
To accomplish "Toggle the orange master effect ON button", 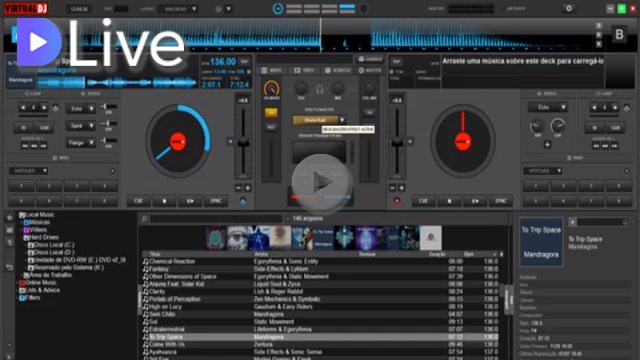I will (271, 113).
